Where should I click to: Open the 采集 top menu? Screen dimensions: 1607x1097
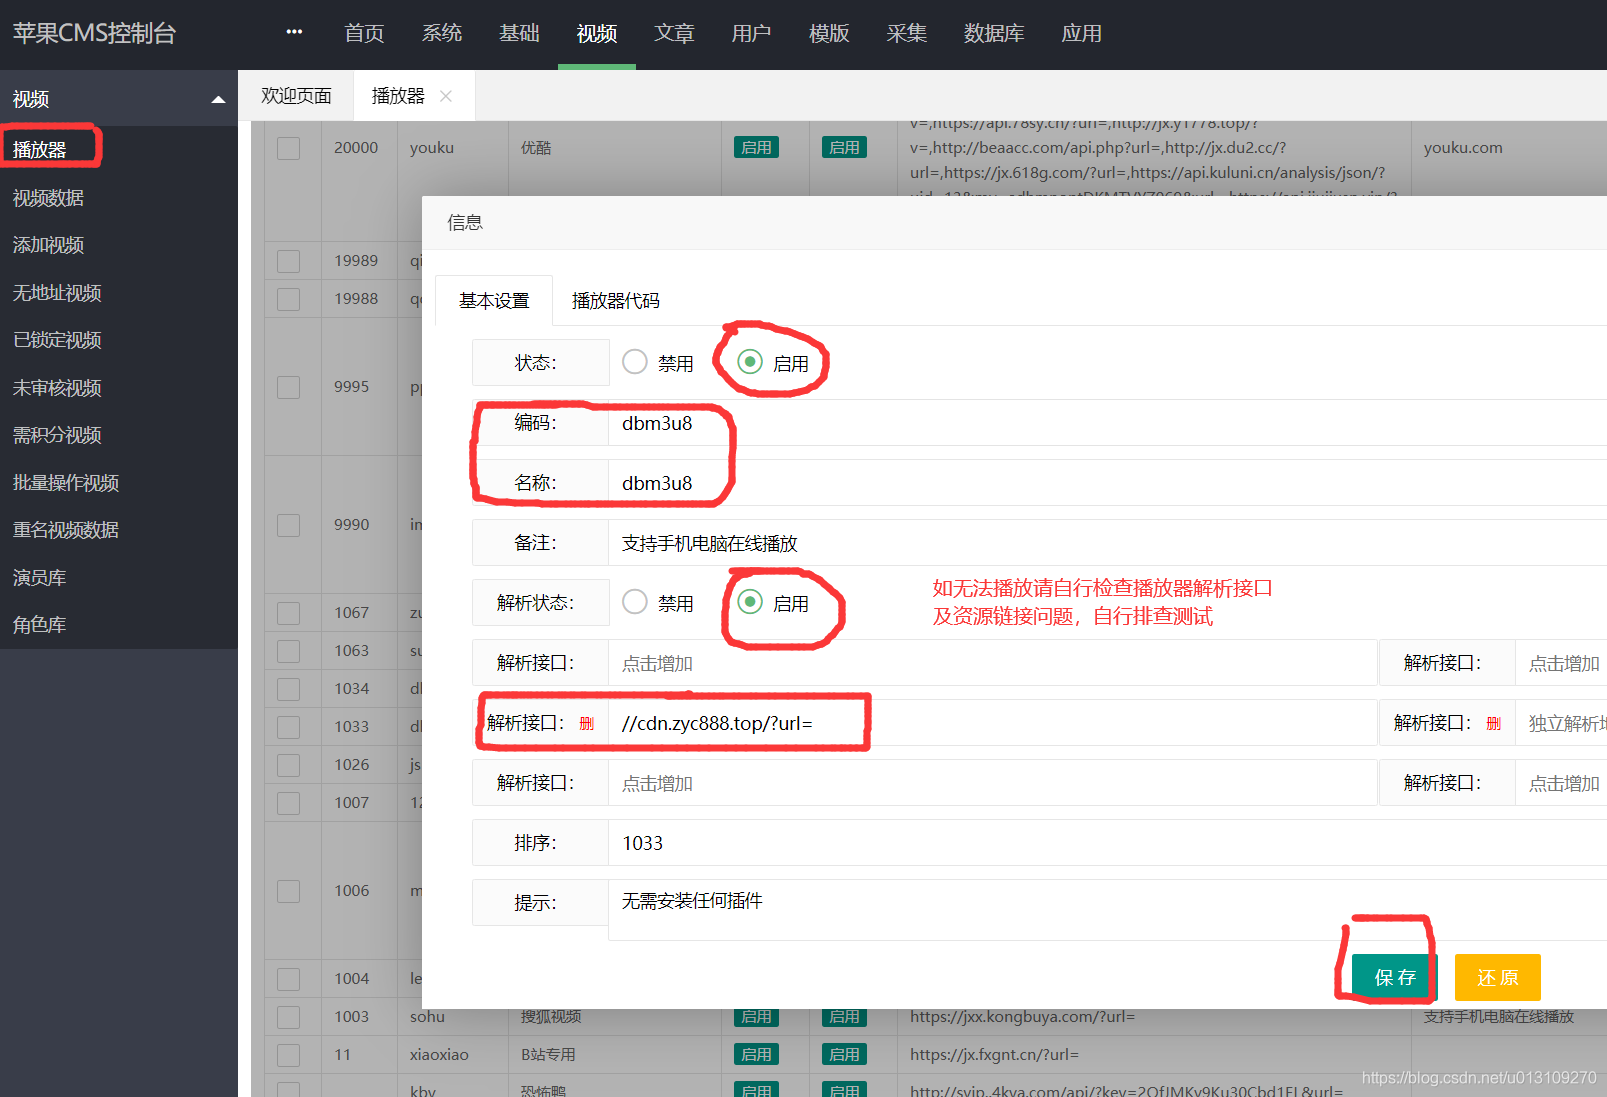click(906, 34)
